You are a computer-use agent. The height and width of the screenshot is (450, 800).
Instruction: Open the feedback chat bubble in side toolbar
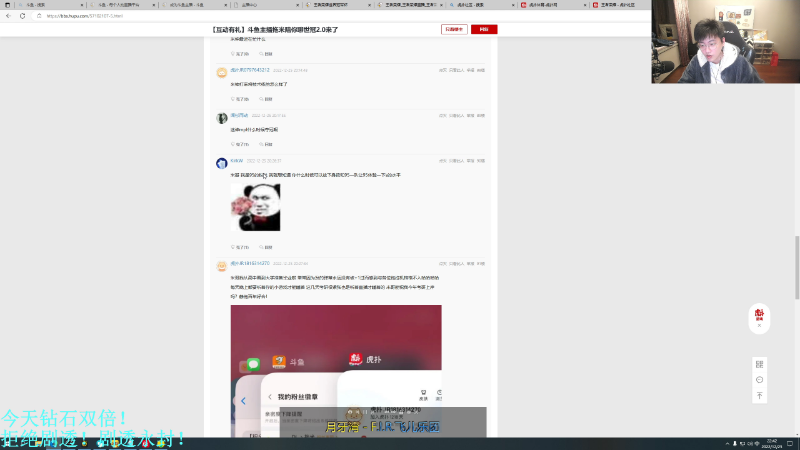[759, 380]
